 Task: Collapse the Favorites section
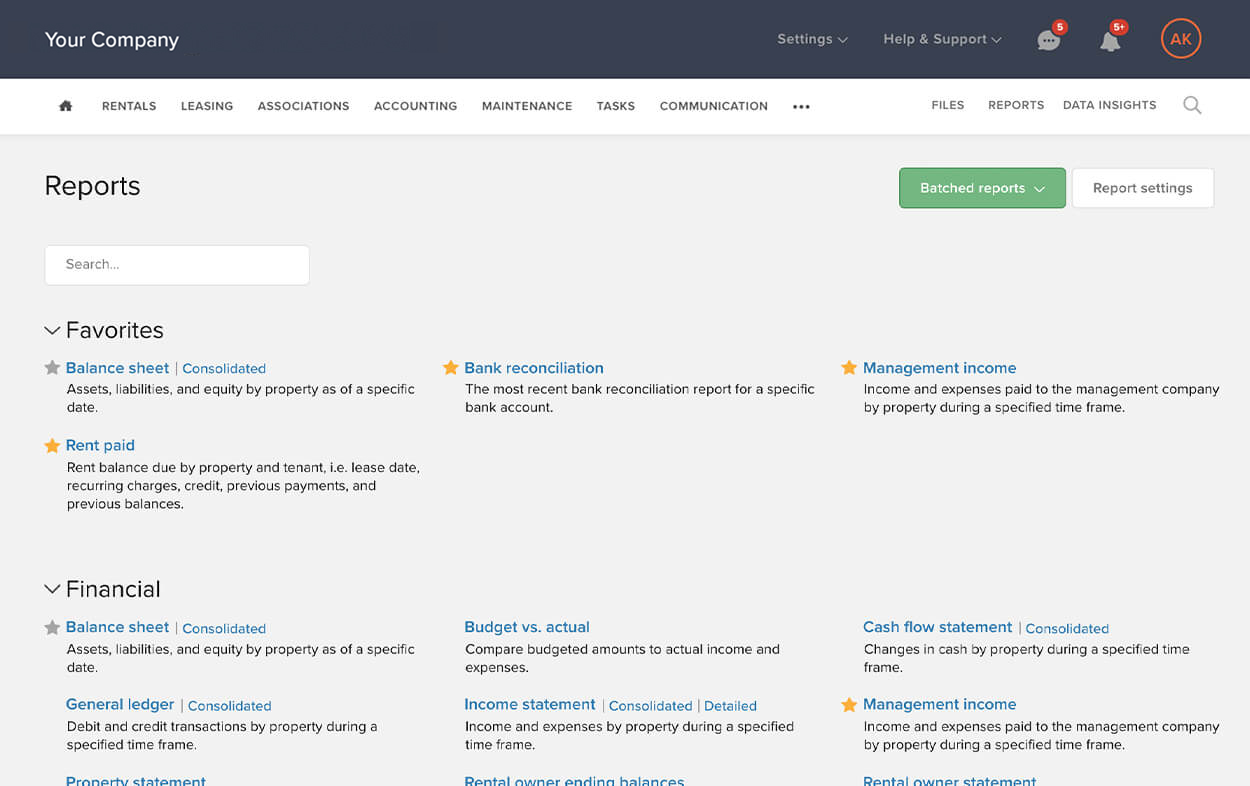[52, 331]
